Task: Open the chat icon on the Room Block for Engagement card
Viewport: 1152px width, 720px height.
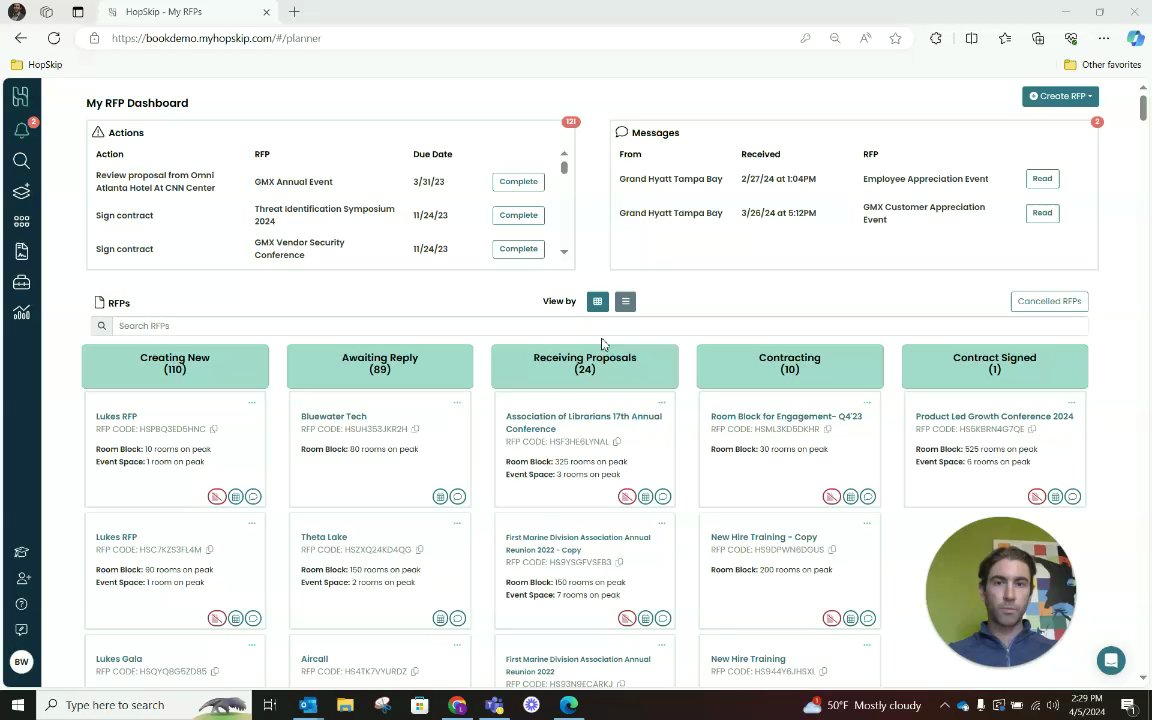Action: 868,497
